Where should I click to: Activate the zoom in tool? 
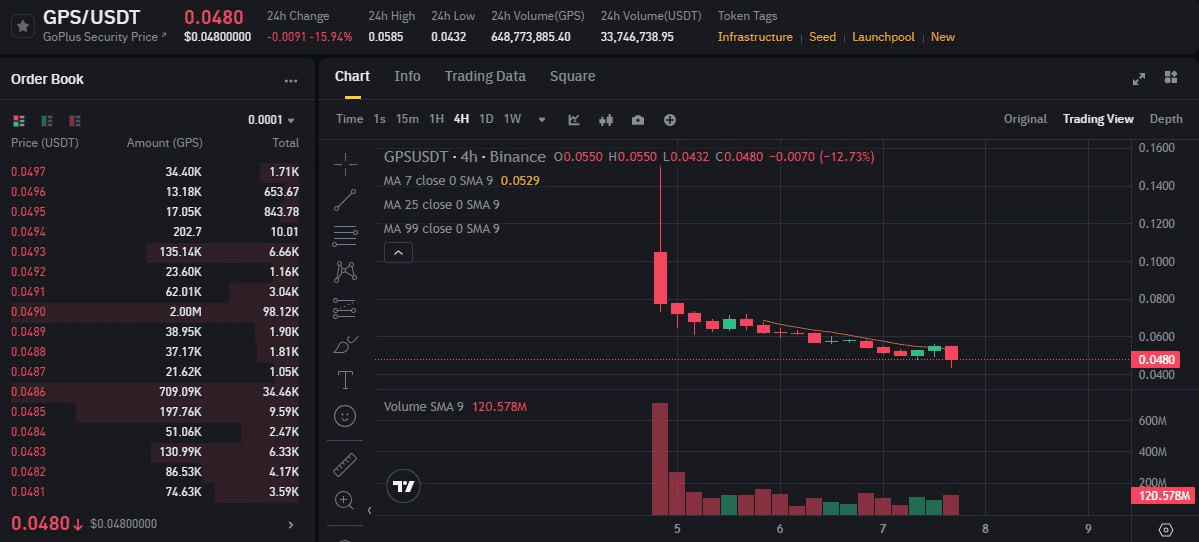(x=346, y=501)
